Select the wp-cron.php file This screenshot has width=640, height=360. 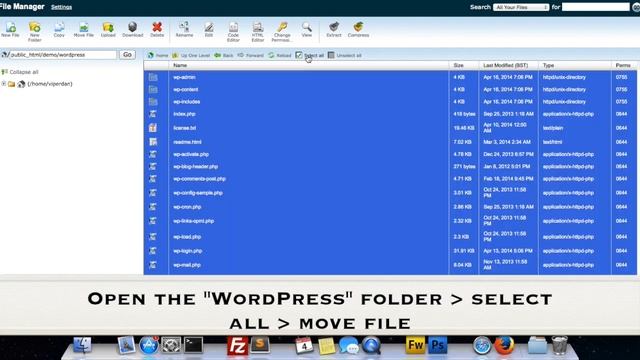[390, 207]
